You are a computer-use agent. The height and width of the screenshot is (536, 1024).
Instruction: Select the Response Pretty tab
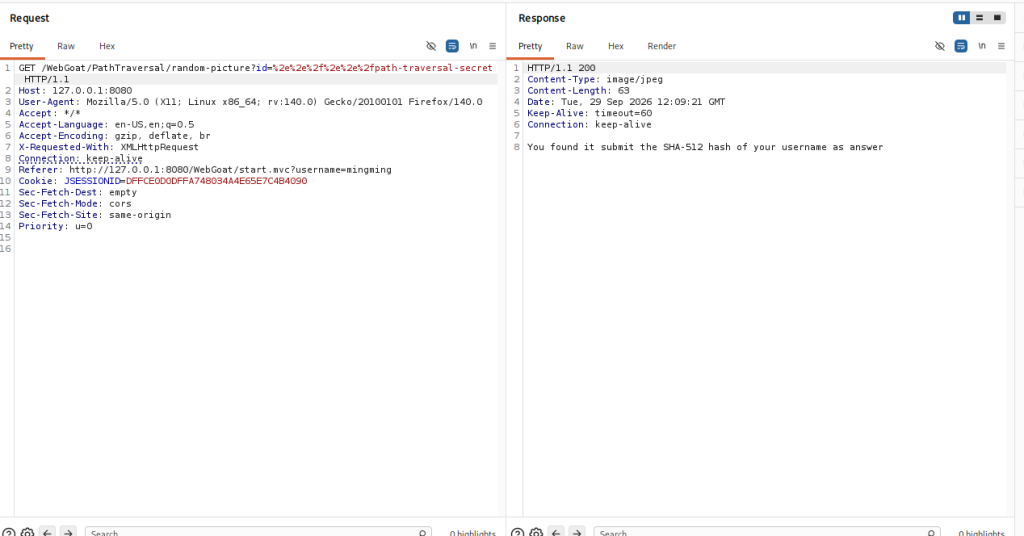tap(530, 46)
